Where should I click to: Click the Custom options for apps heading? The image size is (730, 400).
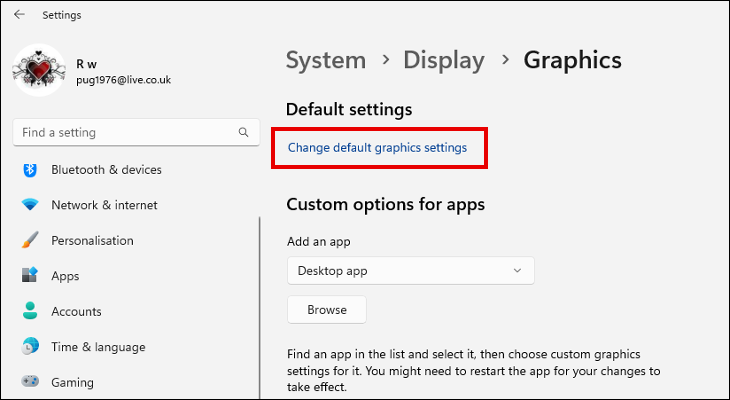(x=385, y=204)
